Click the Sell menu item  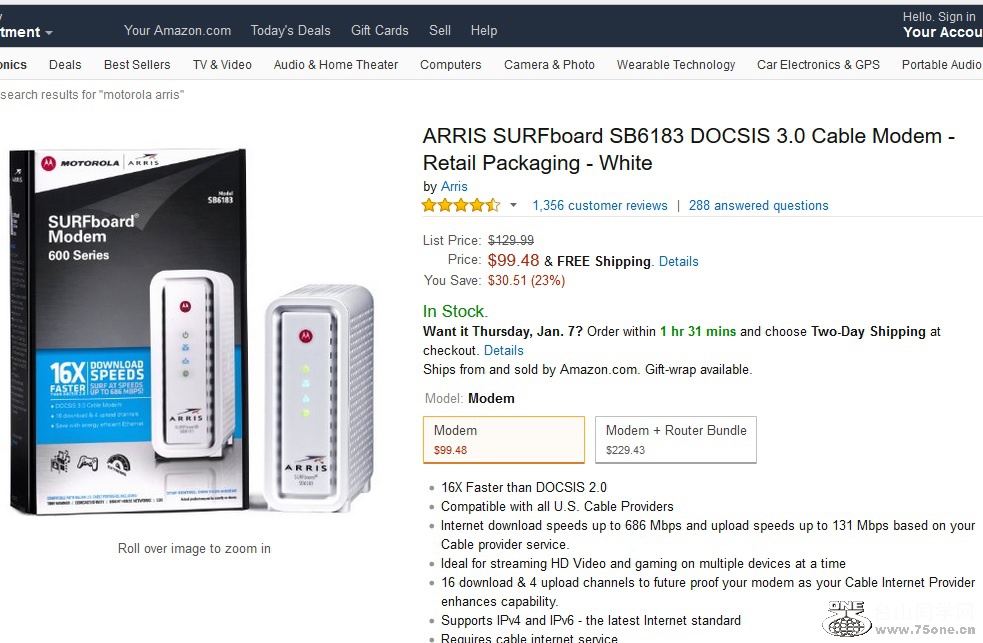(x=440, y=30)
